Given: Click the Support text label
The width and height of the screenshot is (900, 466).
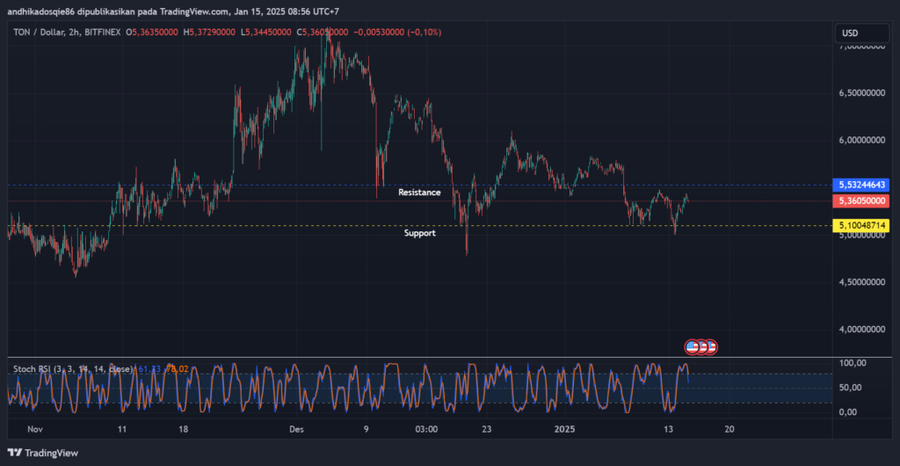Looking at the screenshot, I should coord(420,233).
